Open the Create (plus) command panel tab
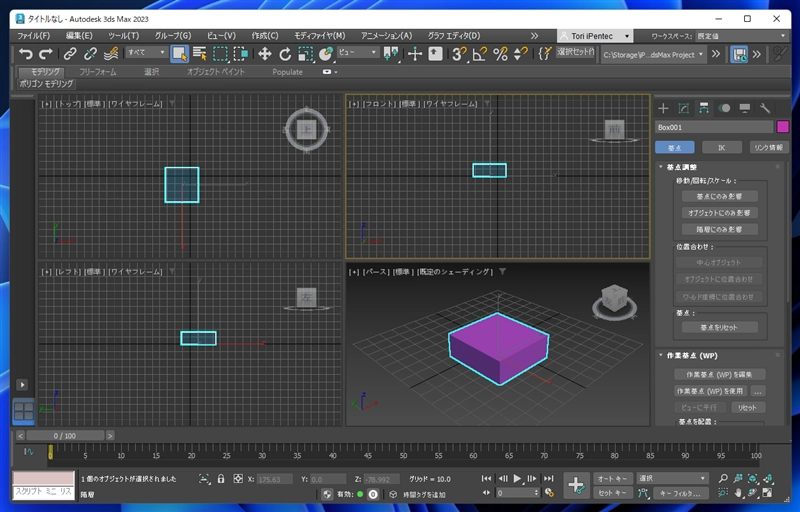Screen dimensions: 800x512 (663, 108)
